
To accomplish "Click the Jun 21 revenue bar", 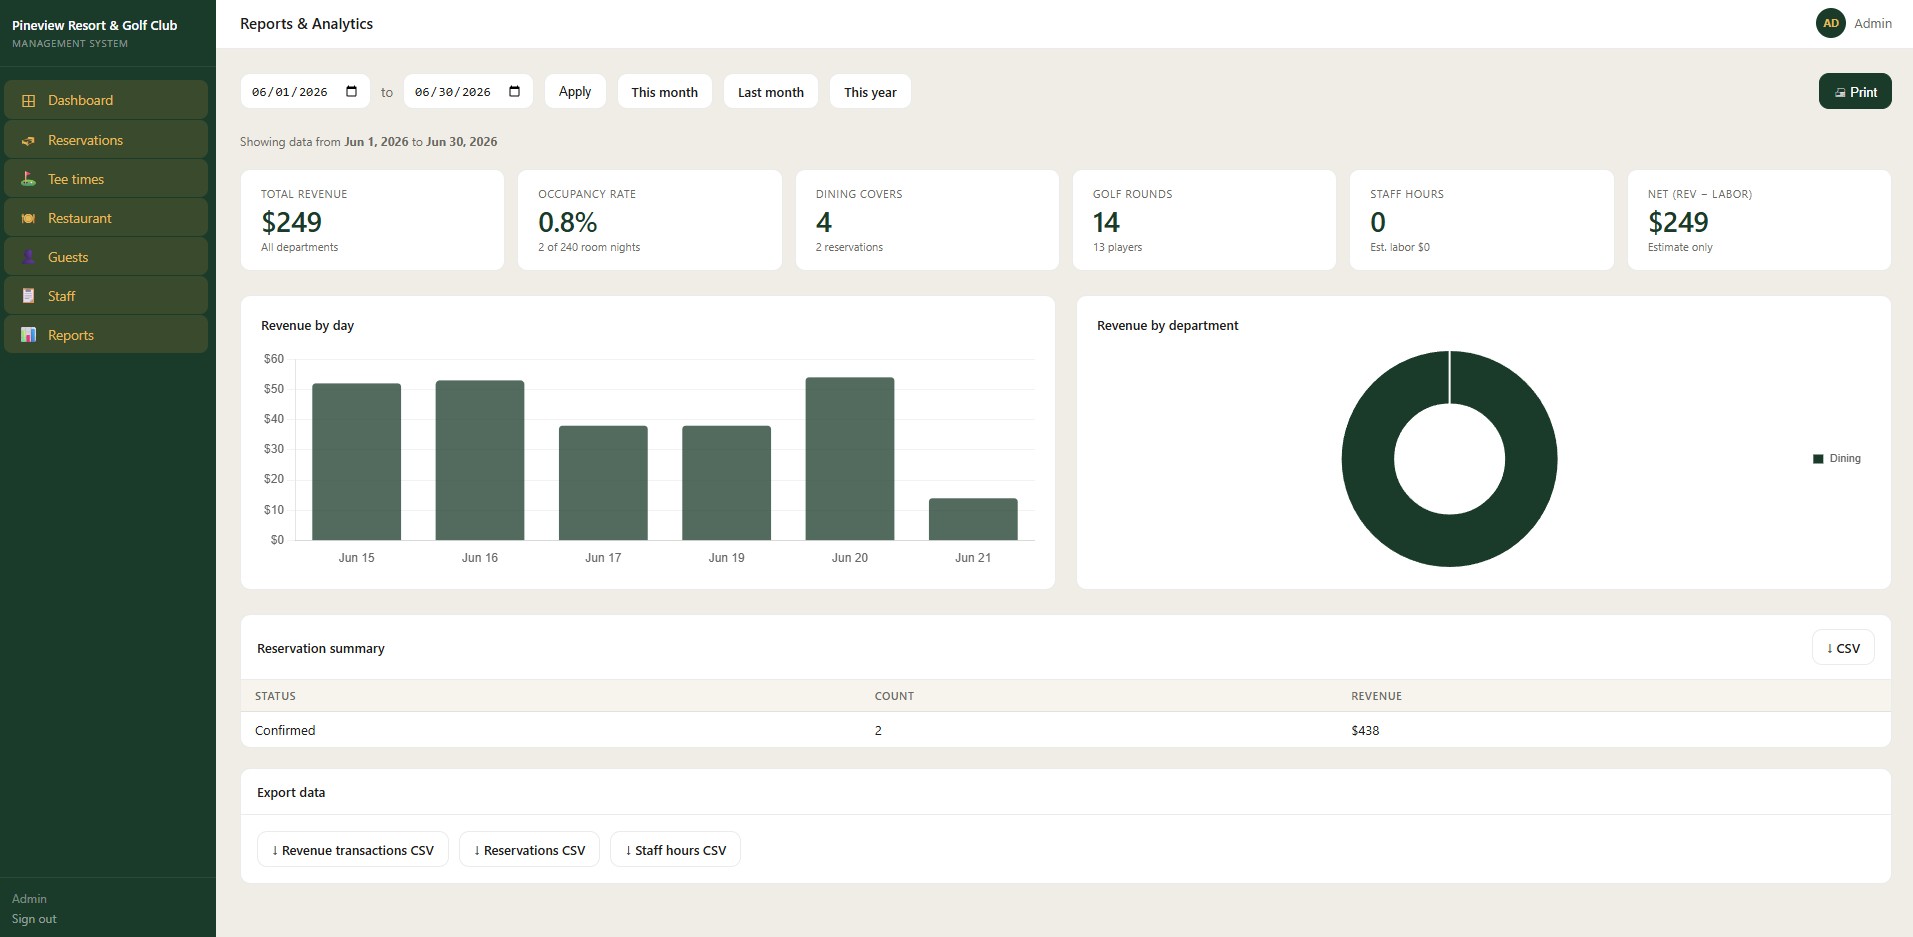I will click(973, 519).
